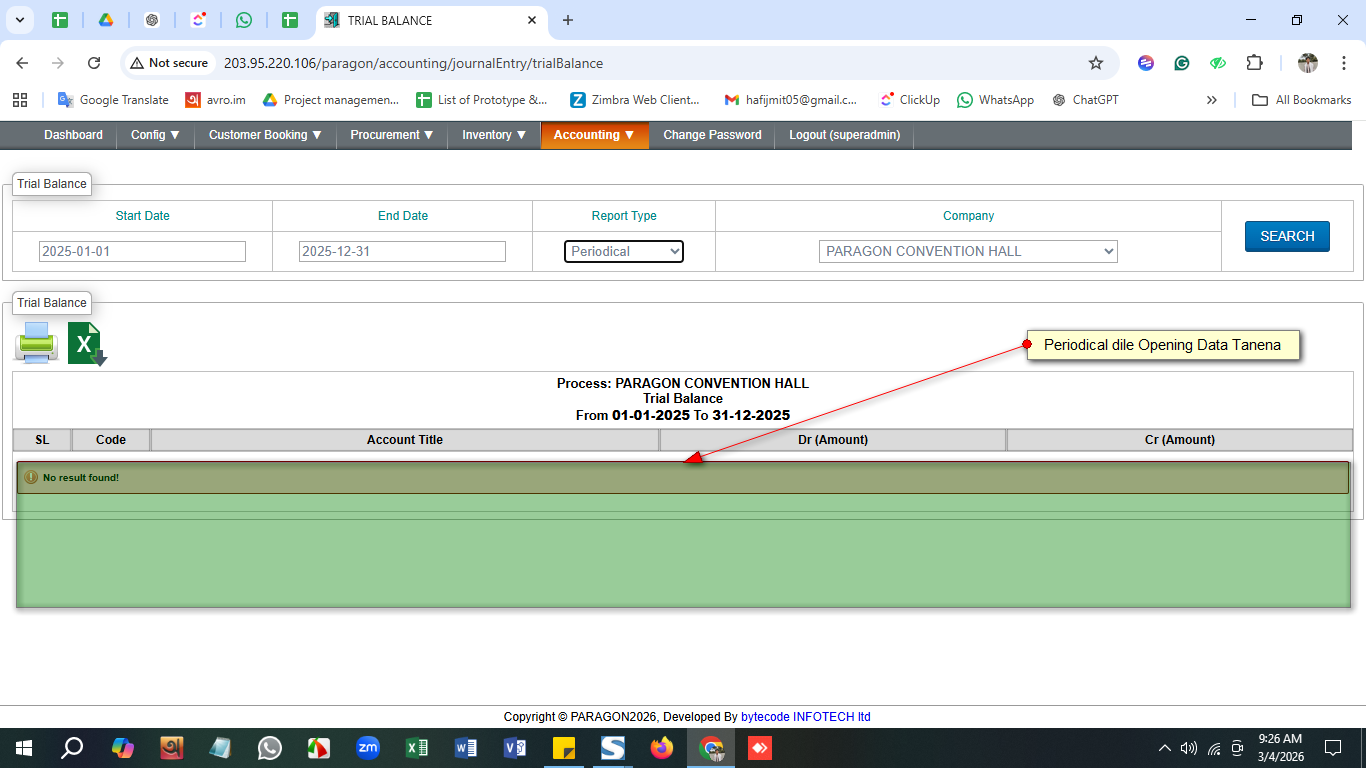Open Windows taskbar search

pyautogui.click(x=72, y=748)
